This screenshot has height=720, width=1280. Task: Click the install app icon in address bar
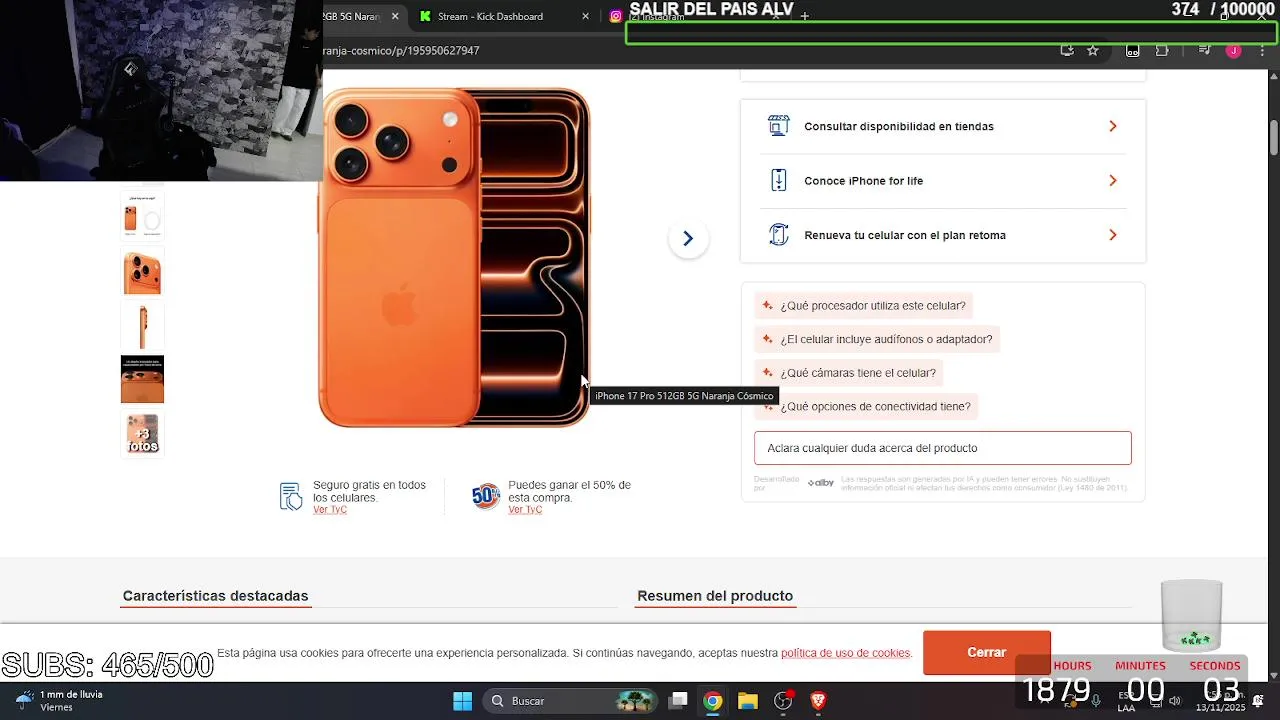[x=1067, y=50]
